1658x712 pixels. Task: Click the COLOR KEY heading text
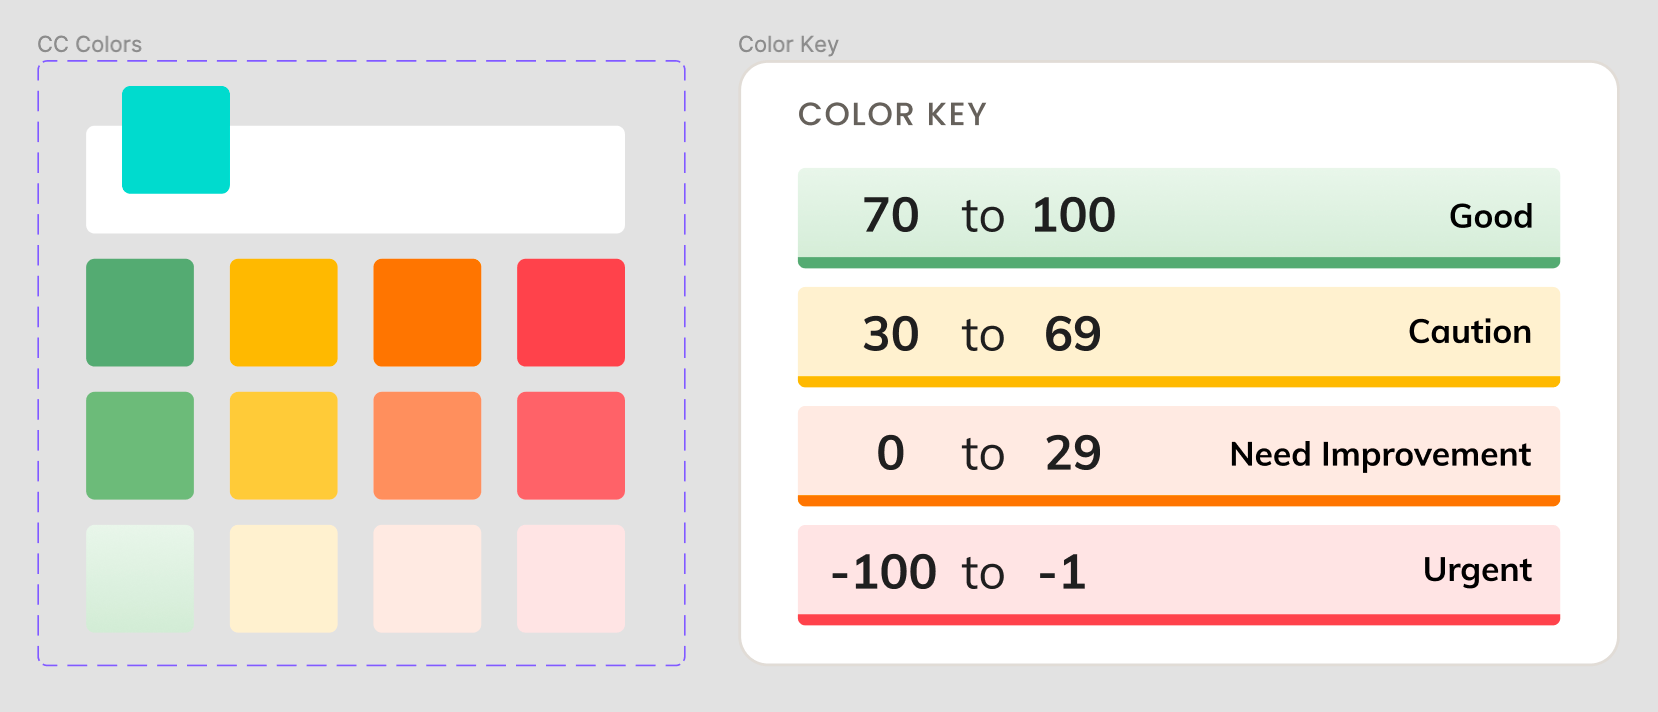tap(892, 115)
